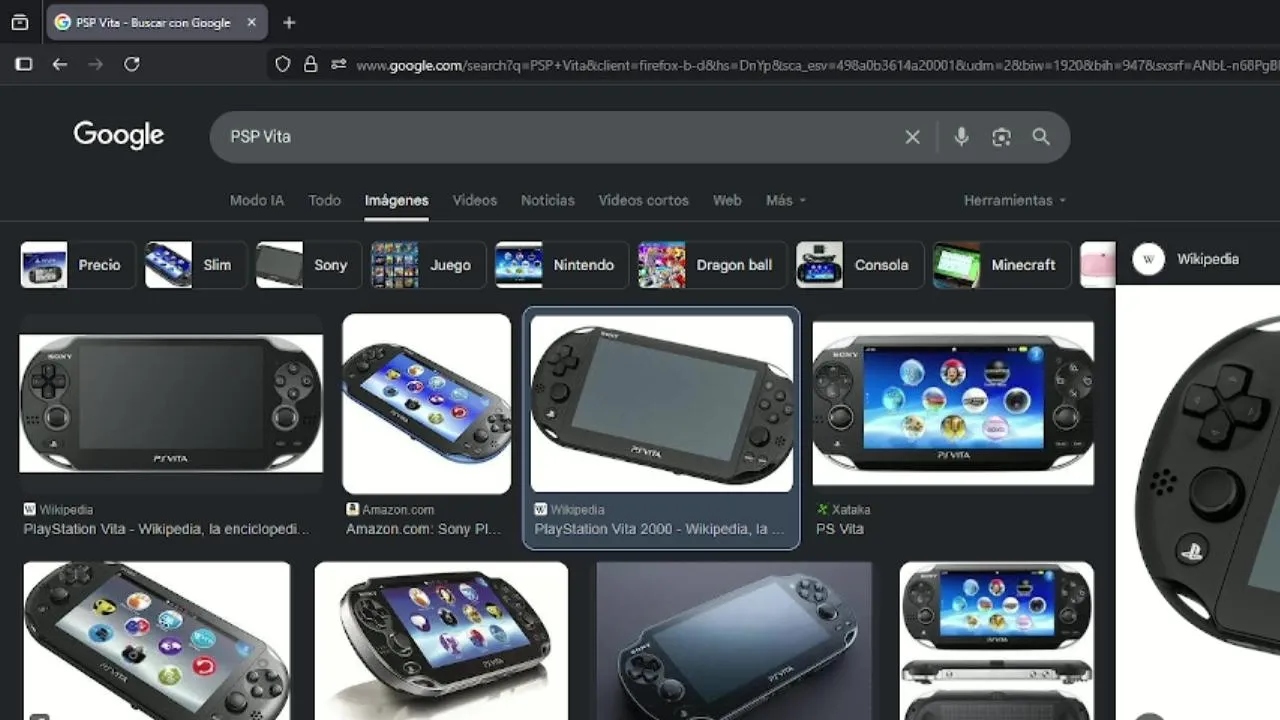Viewport: 1280px width, 720px height.
Task: Open a new browser tab
Action: click(289, 22)
